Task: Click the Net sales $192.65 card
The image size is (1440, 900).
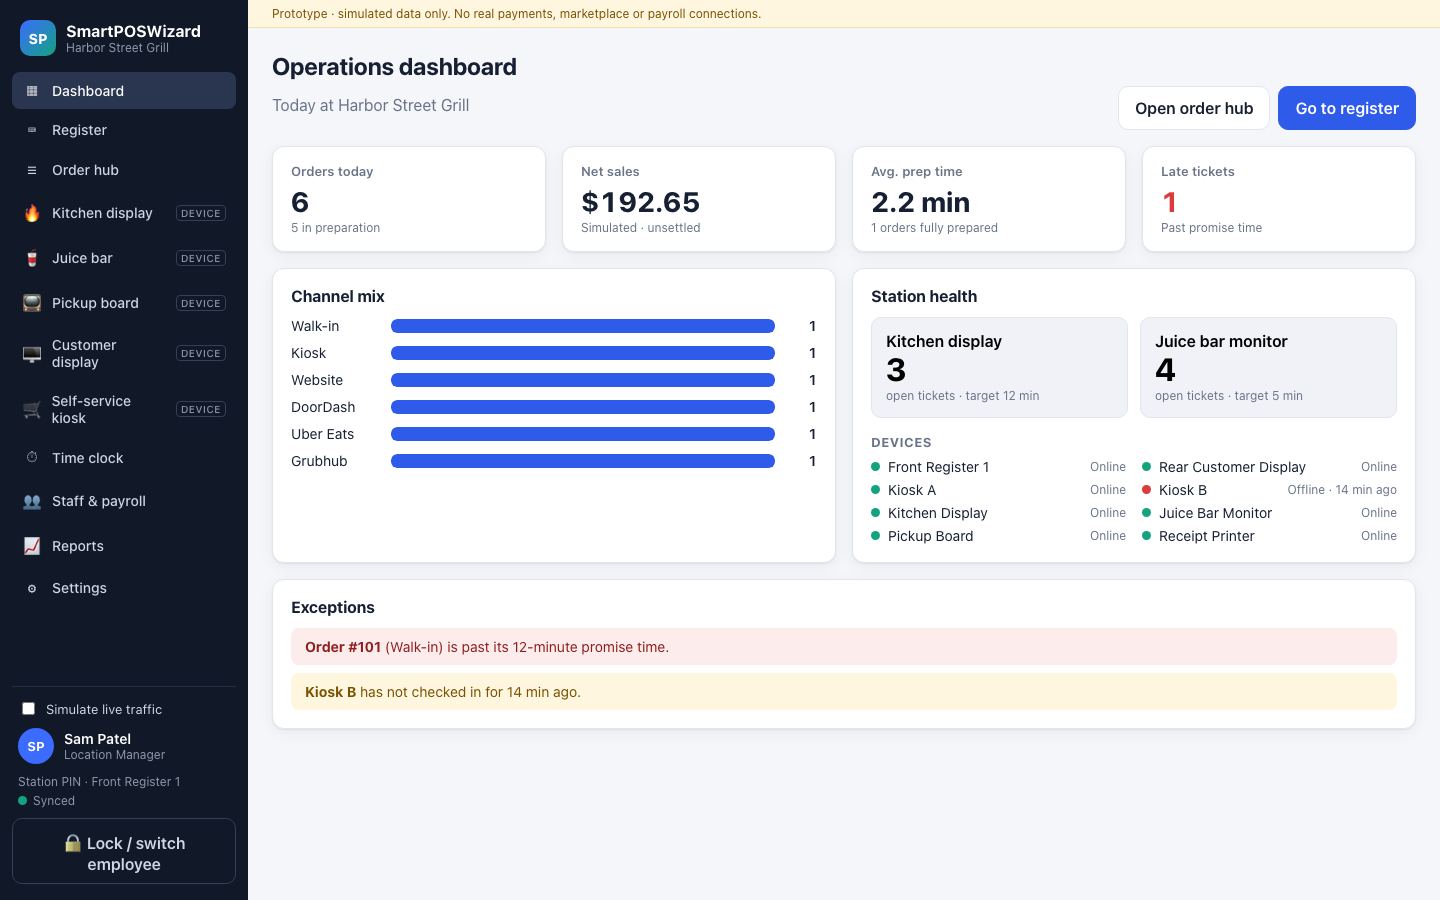Action: (x=699, y=199)
